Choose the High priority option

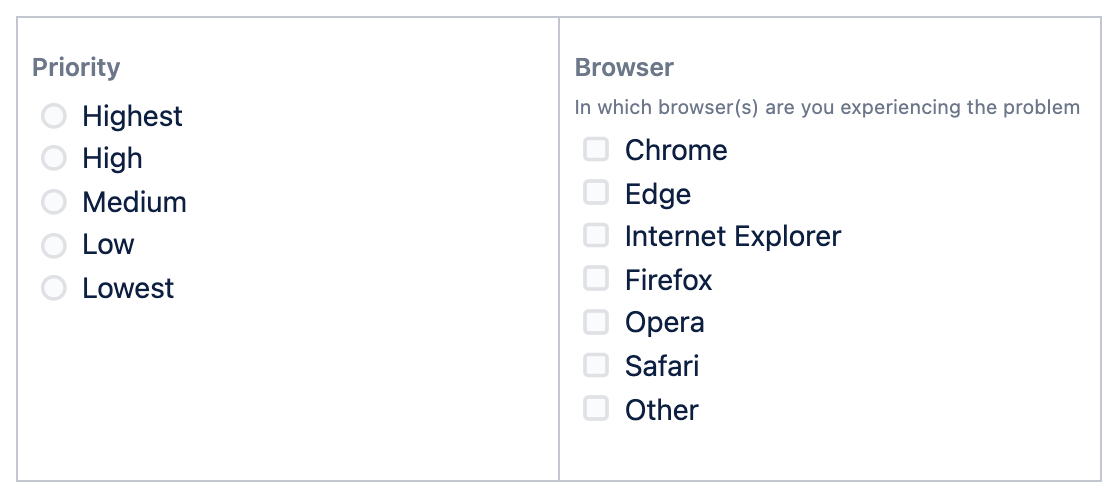pos(53,158)
